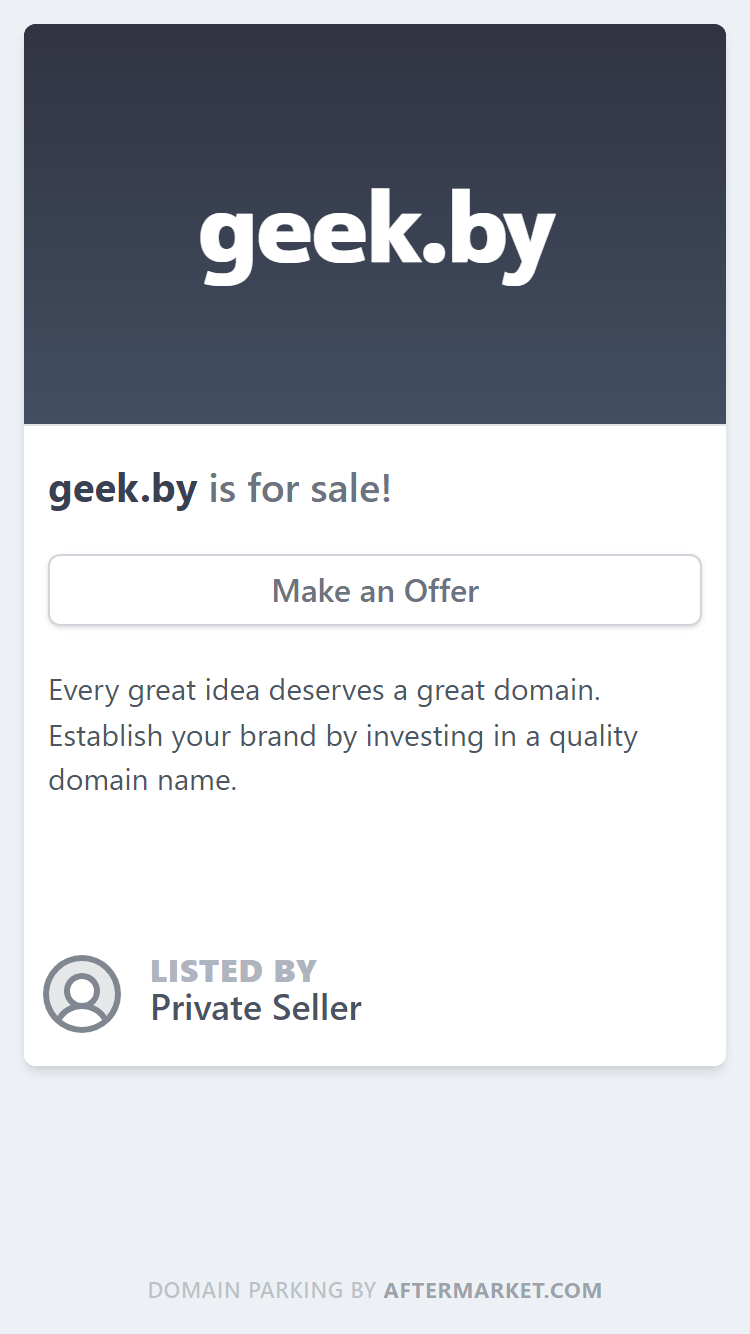Click the Make an Offer button
This screenshot has height=1334, width=750.
coord(375,590)
